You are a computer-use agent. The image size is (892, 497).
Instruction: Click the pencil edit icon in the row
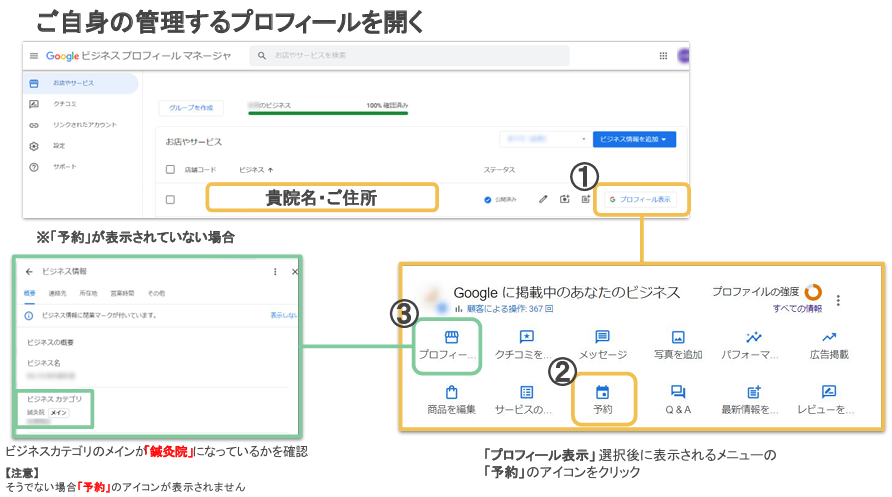click(543, 199)
